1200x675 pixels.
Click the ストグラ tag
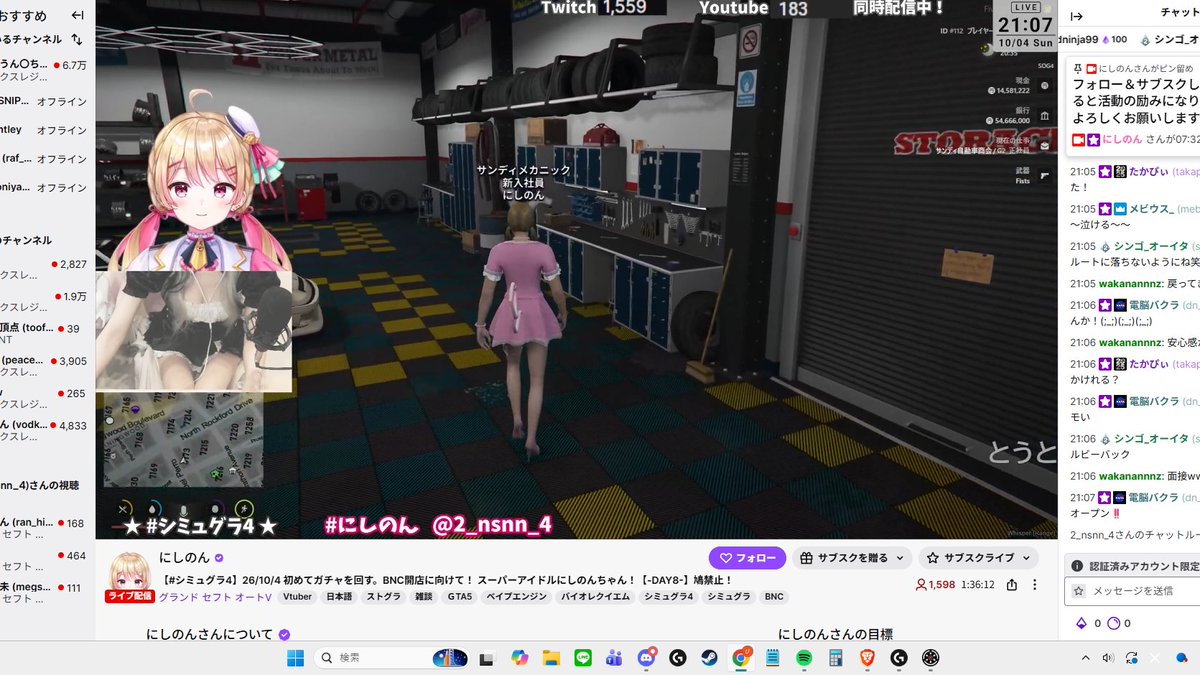click(x=383, y=597)
